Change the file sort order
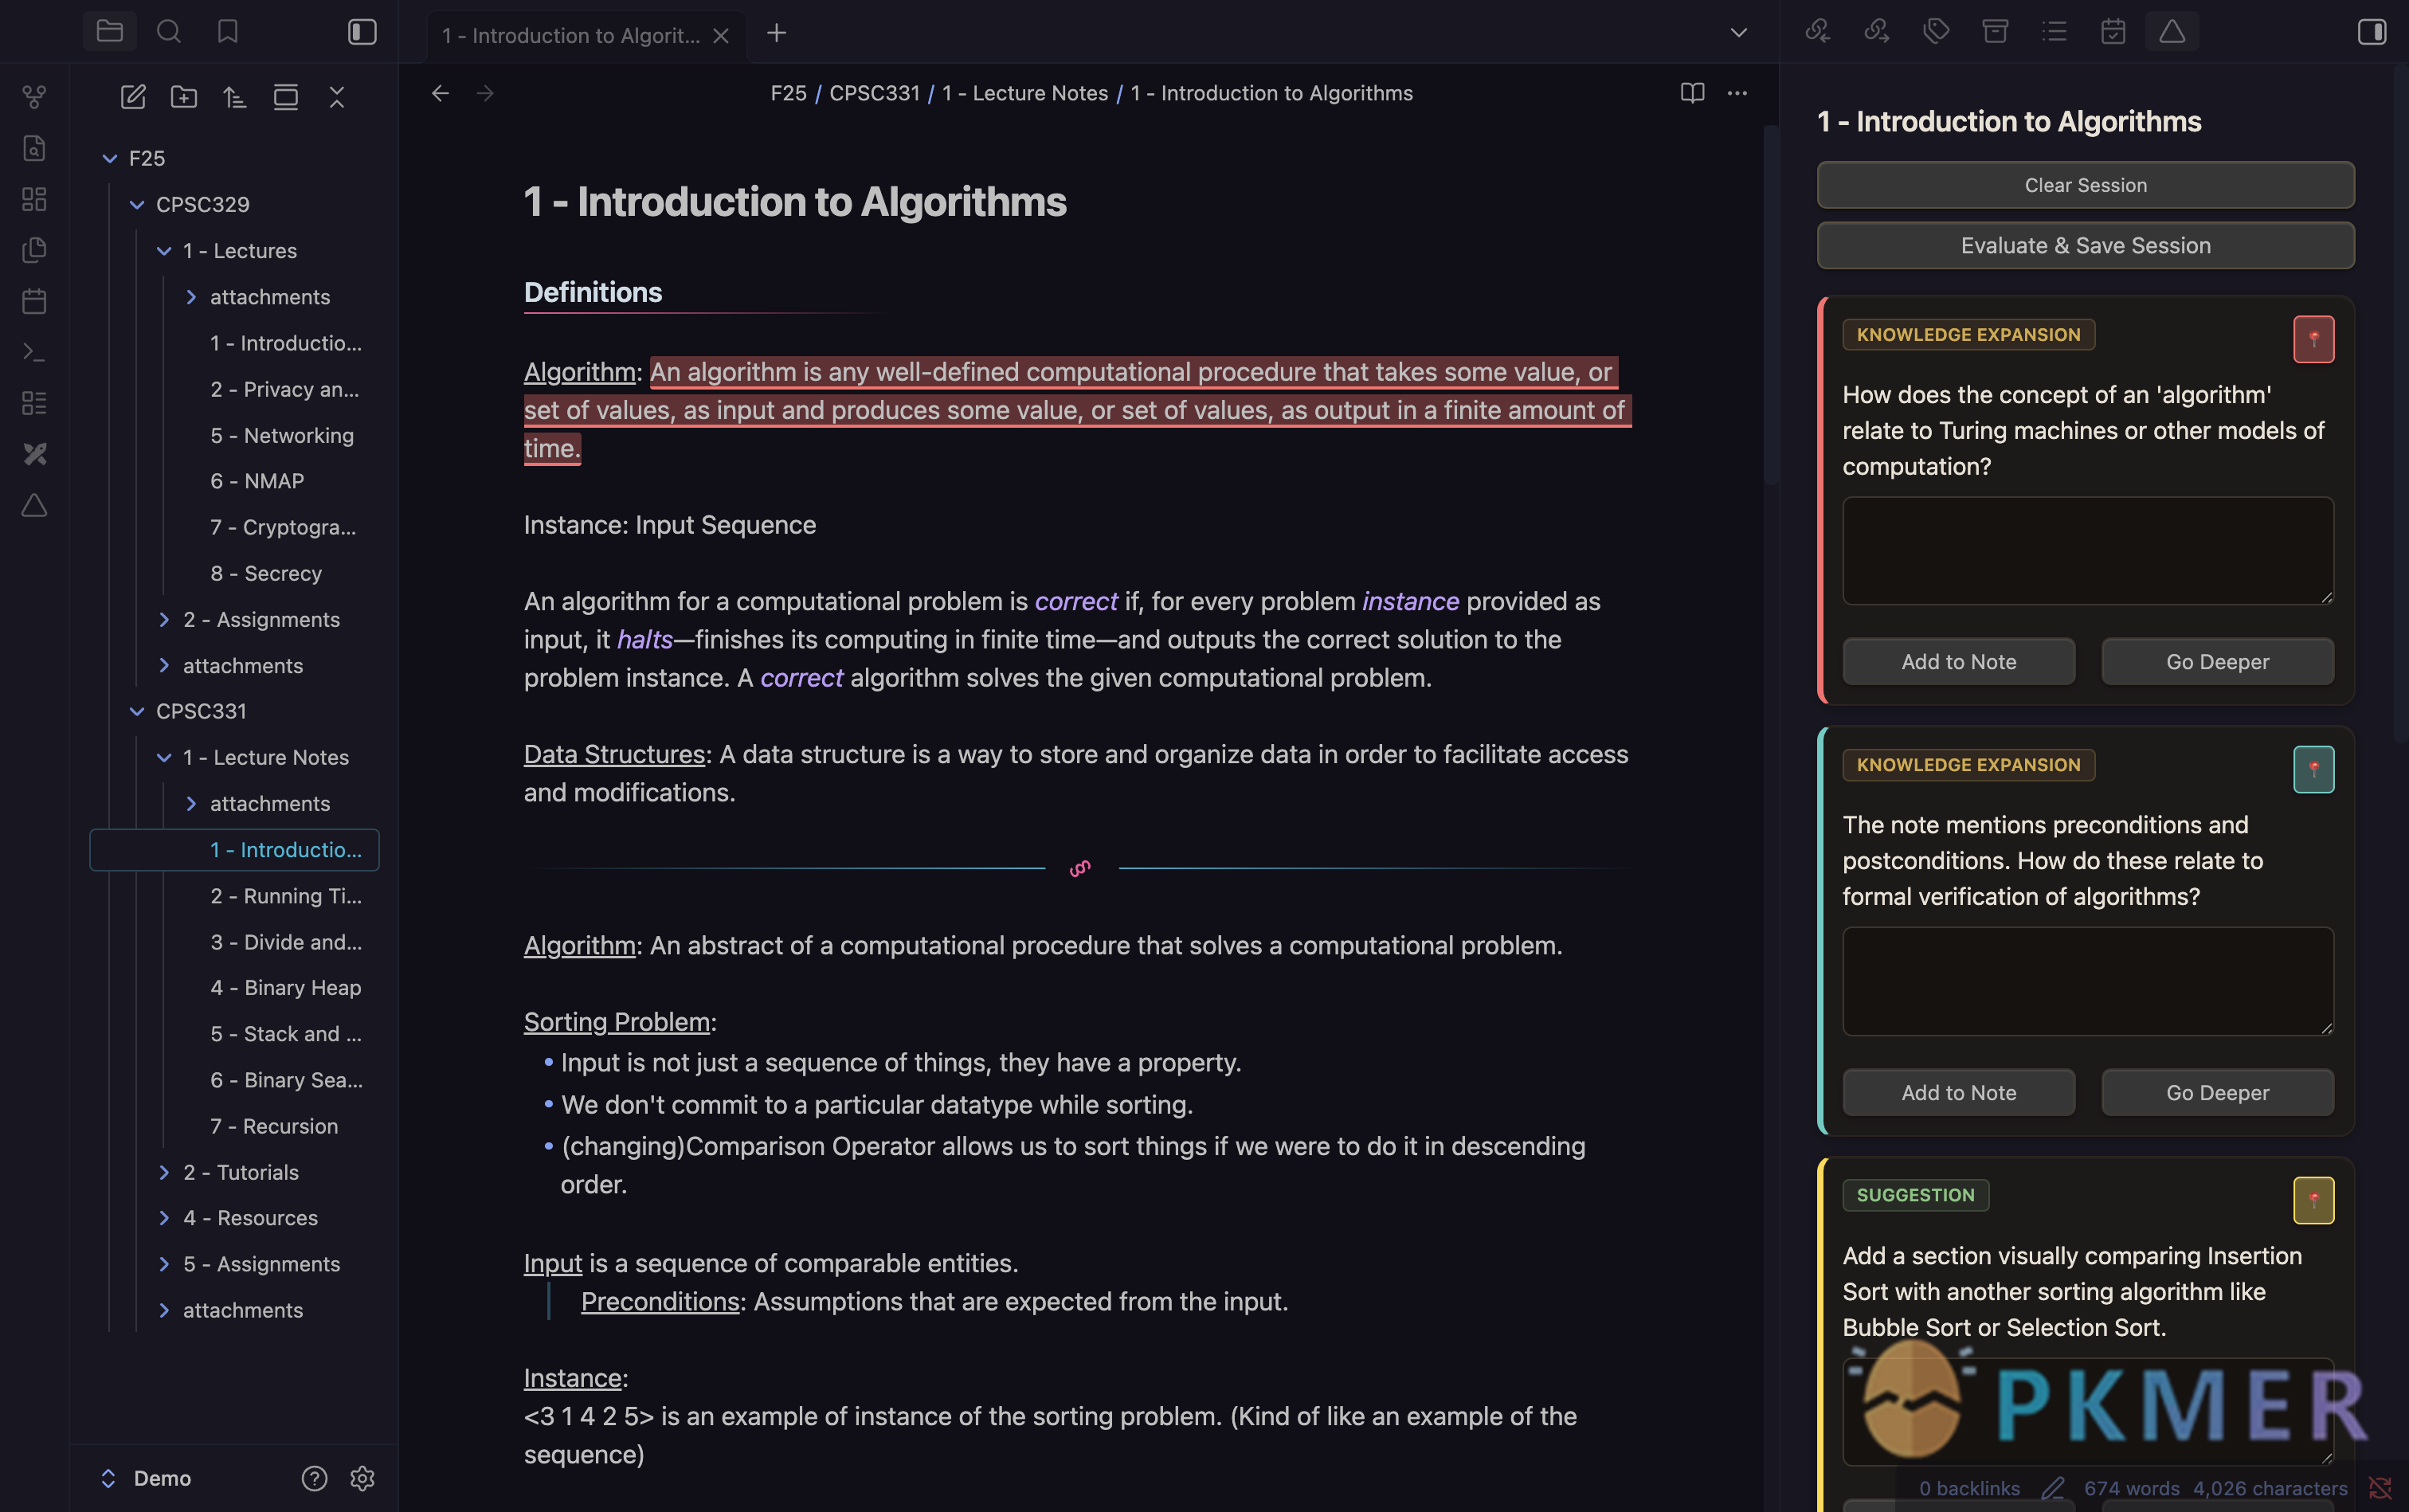Viewport: 2409px width, 1512px height. [235, 97]
